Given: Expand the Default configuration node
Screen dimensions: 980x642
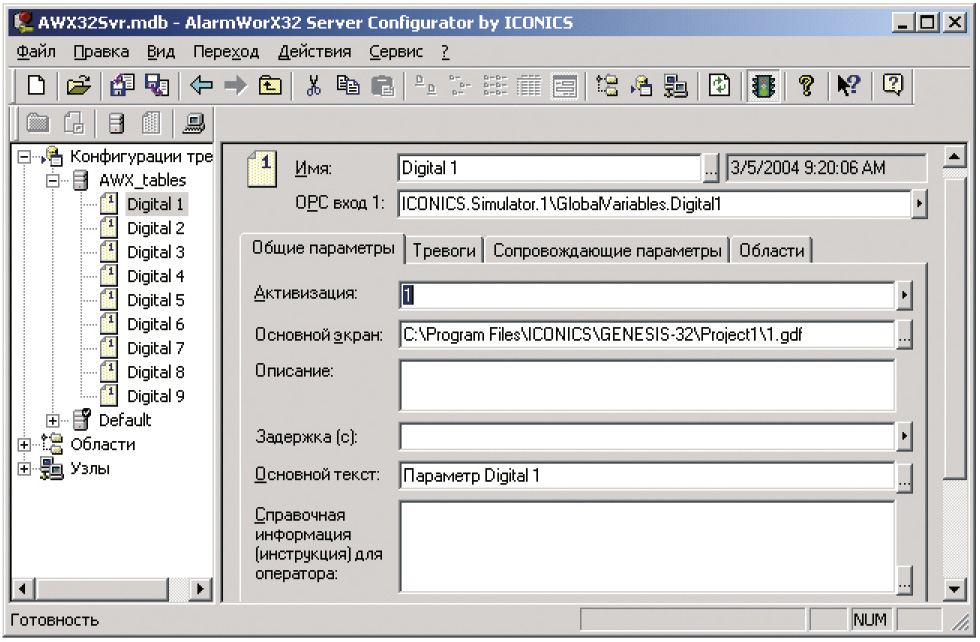Looking at the screenshot, I should 53,421.
